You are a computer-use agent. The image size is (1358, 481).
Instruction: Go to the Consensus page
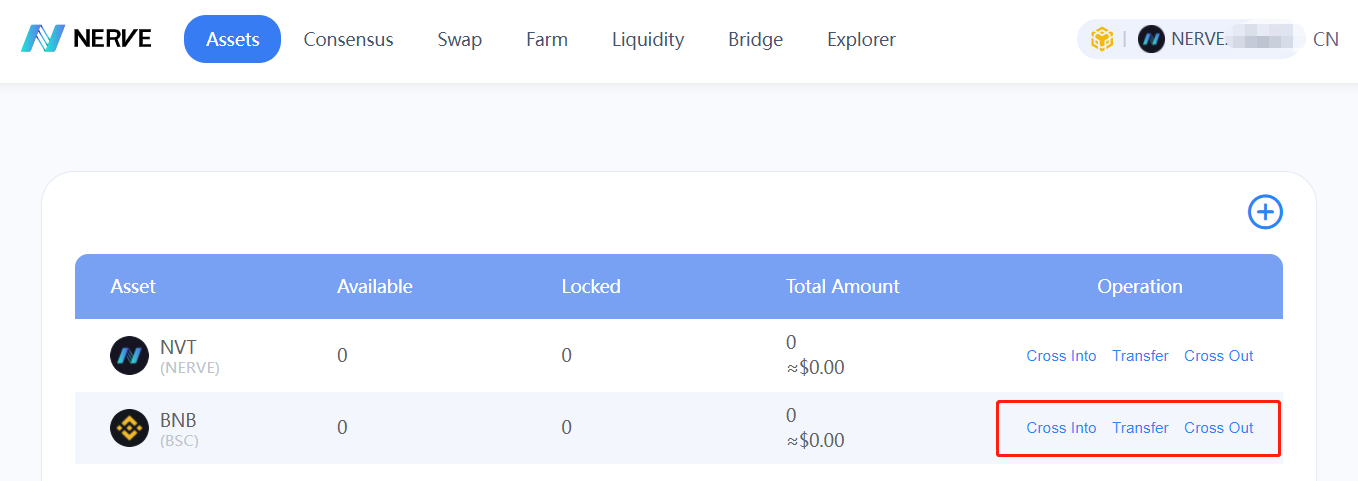coord(348,40)
